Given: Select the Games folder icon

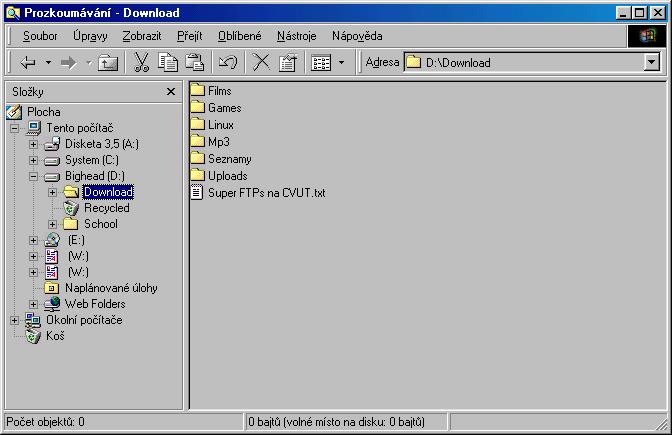Looking at the screenshot, I should click(198, 107).
